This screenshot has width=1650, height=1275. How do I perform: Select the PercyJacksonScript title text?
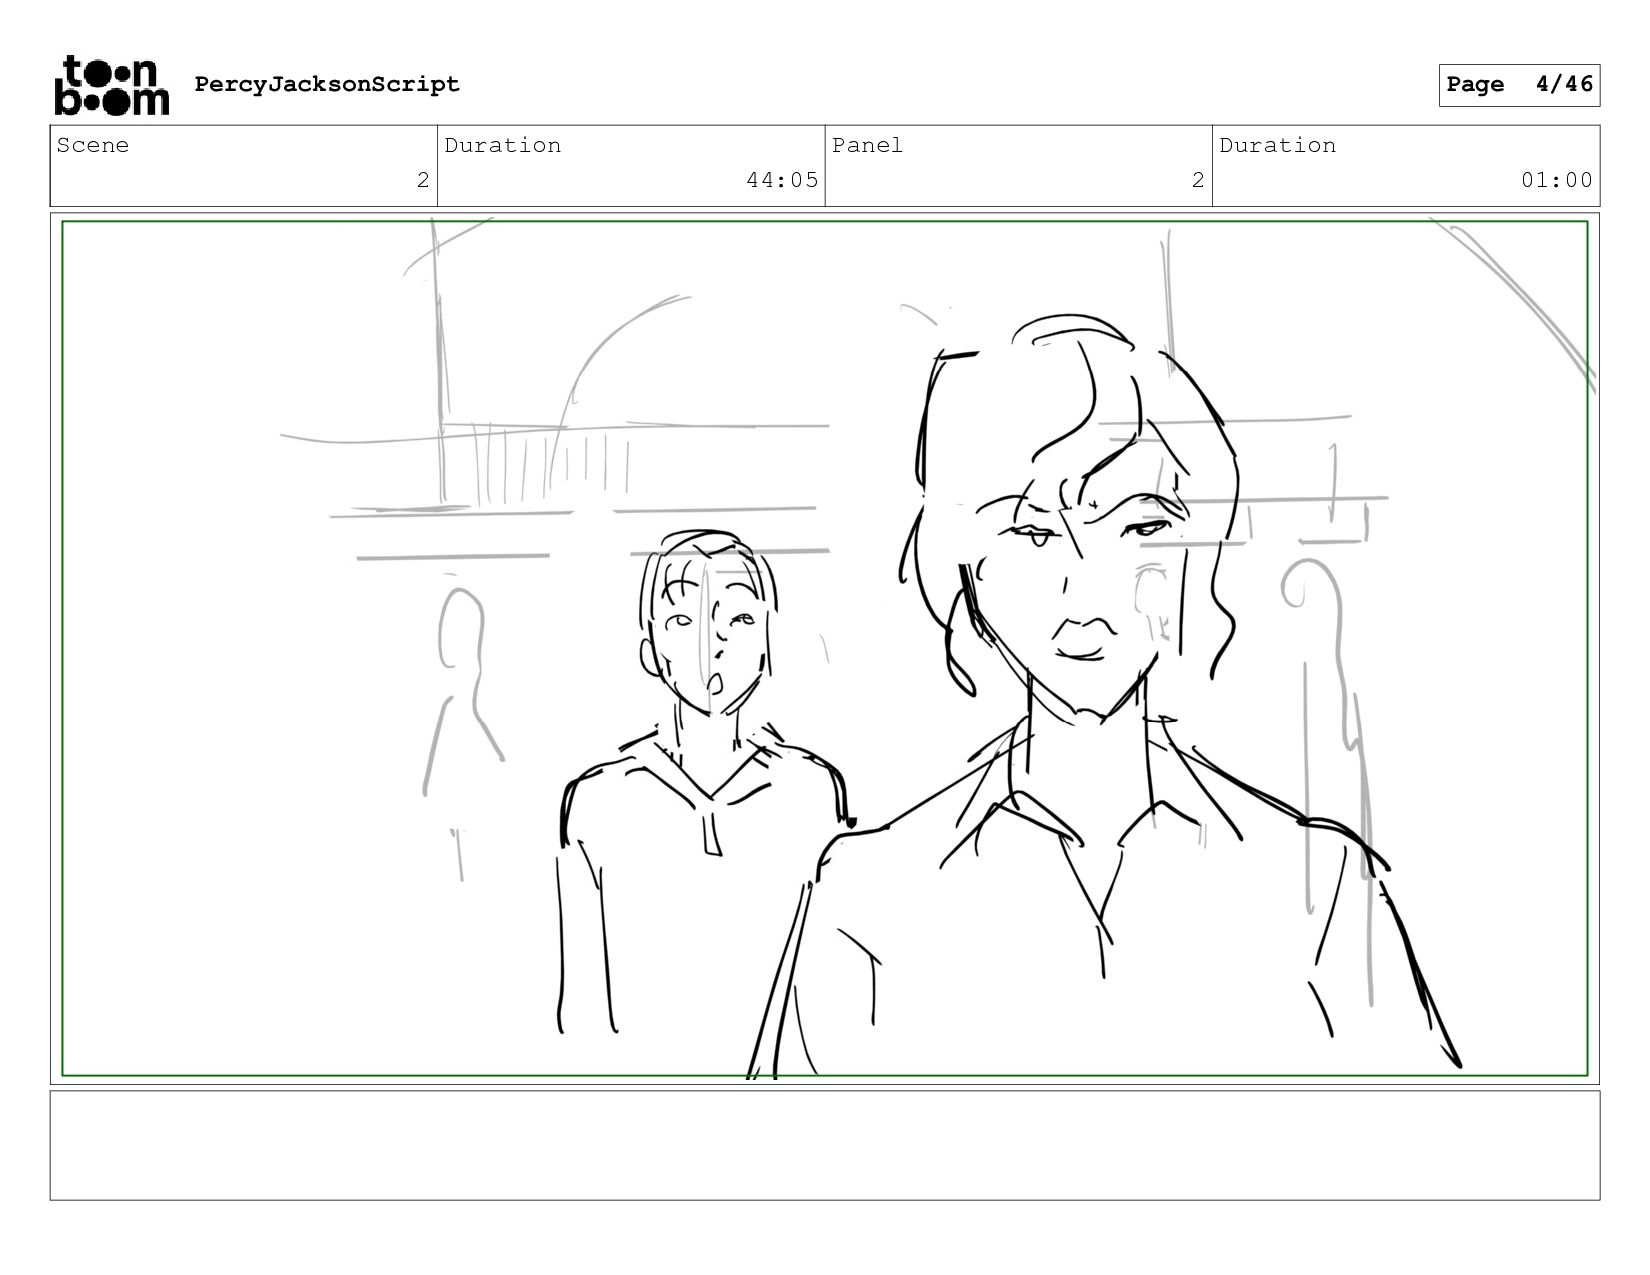[x=327, y=84]
